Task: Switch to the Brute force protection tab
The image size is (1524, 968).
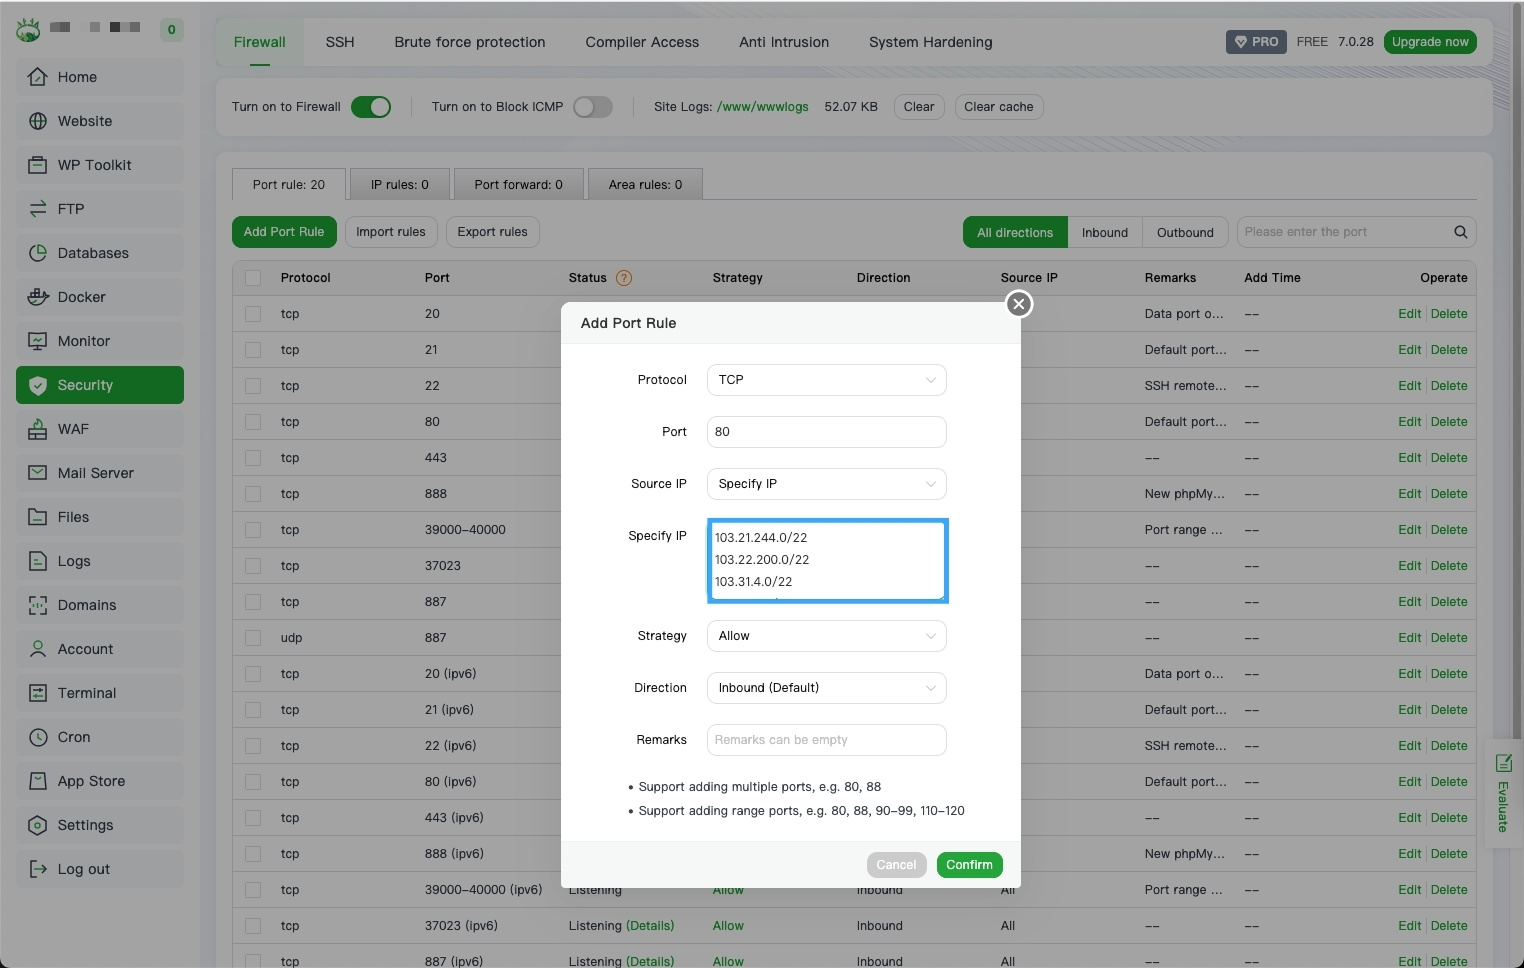Action: [x=470, y=42]
